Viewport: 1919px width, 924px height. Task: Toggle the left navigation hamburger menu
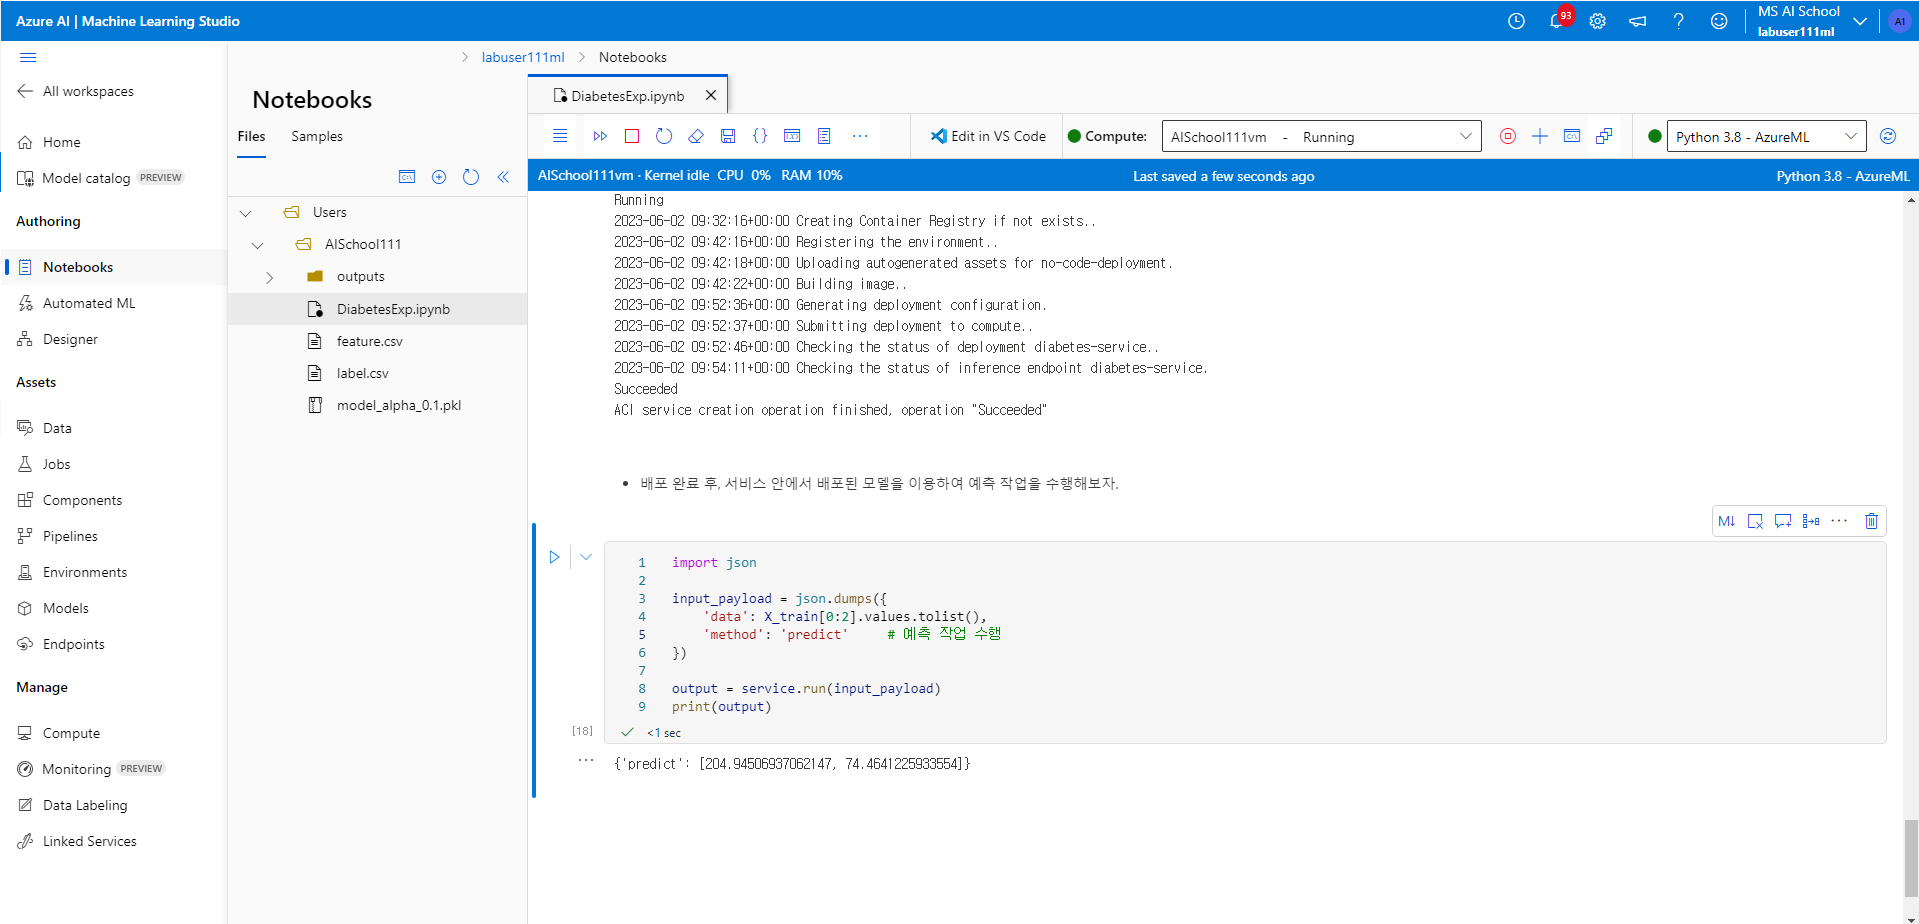tap(28, 57)
